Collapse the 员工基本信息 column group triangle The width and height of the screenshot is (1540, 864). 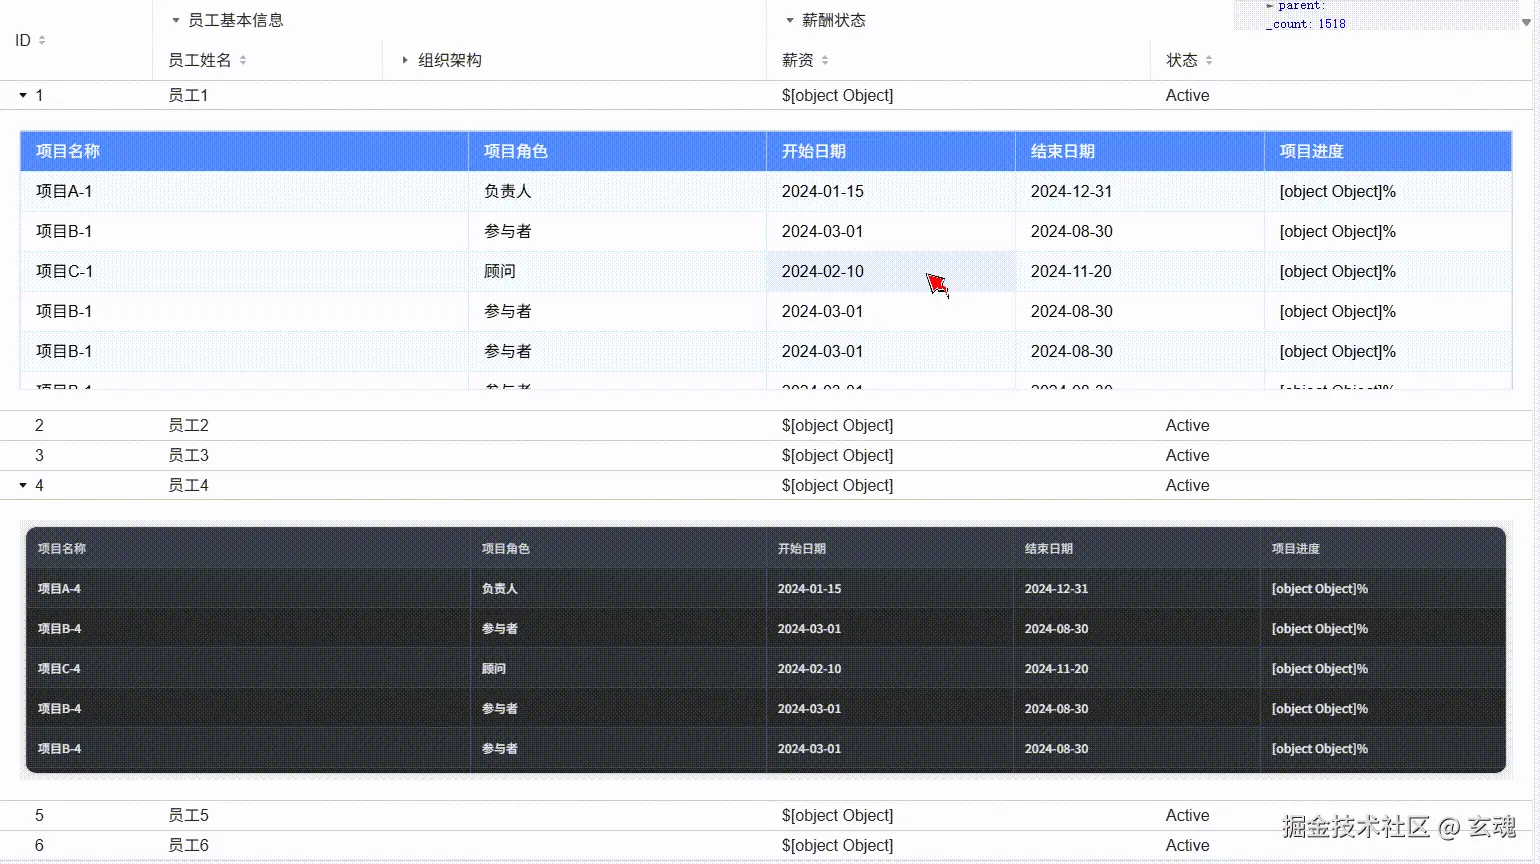click(175, 19)
